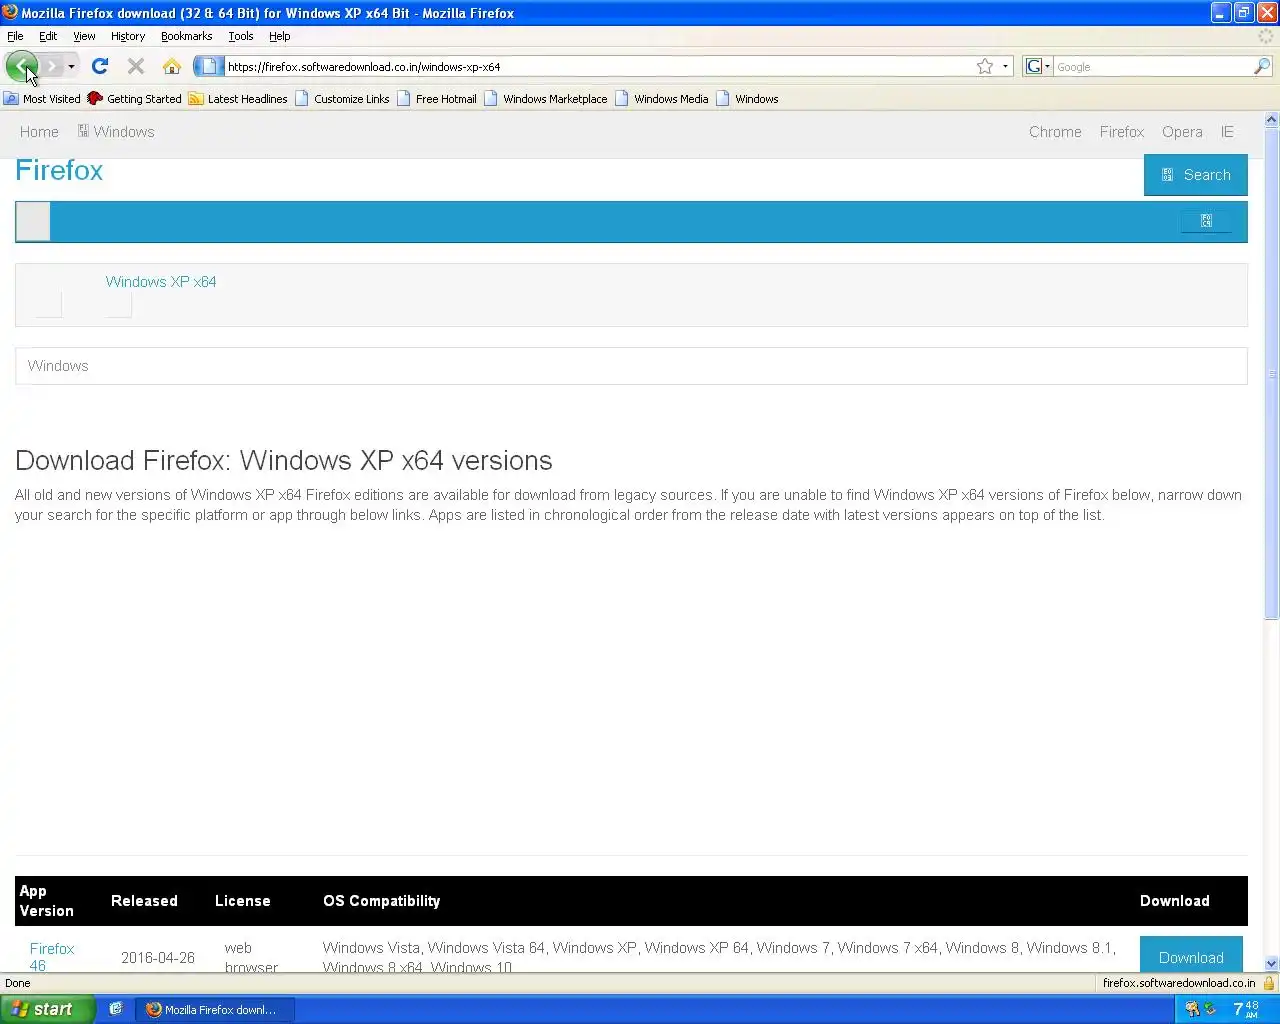Open the Free Hotmail bookmark
This screenshot has width=1280, height=1024.
pyautogui.click(x=436, y=99)
